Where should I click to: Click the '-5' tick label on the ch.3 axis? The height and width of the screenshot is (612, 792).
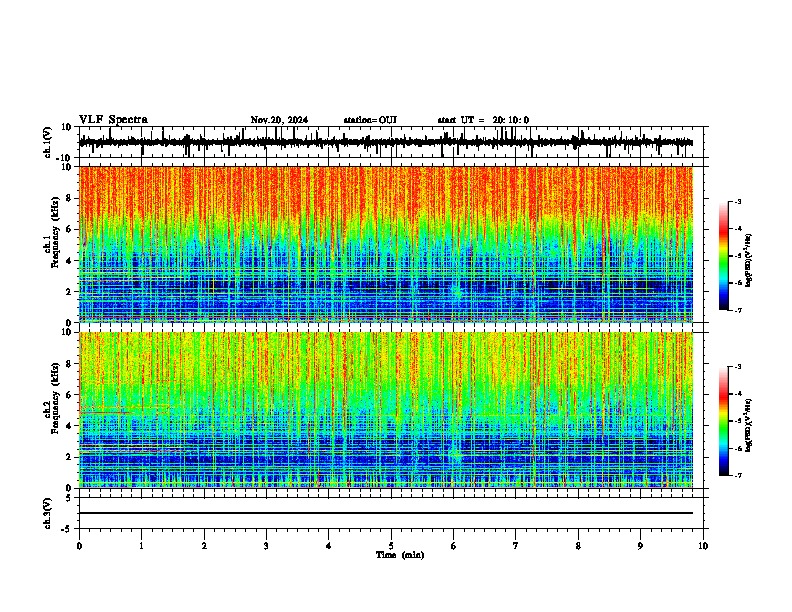point(67,529)
